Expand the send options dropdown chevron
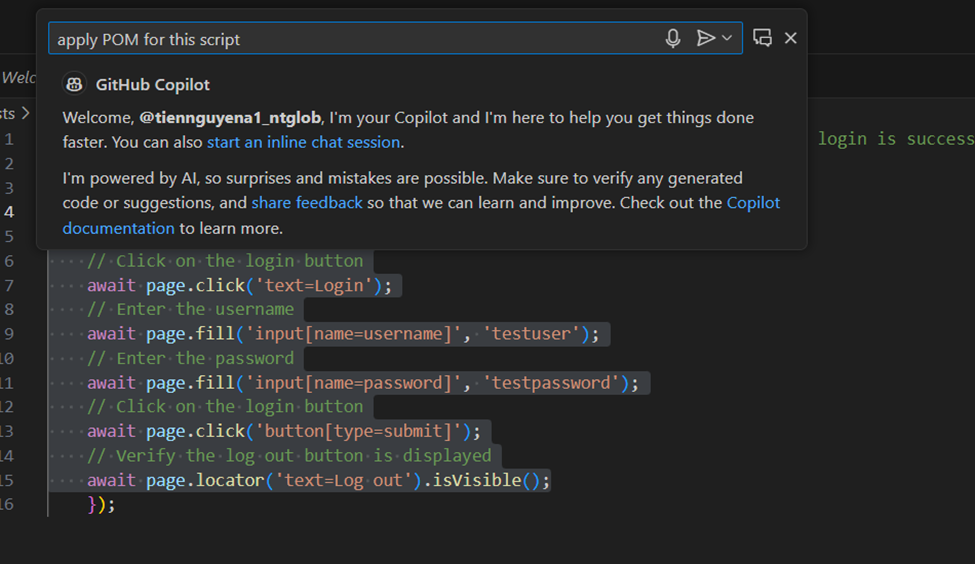 coord(727,38)
